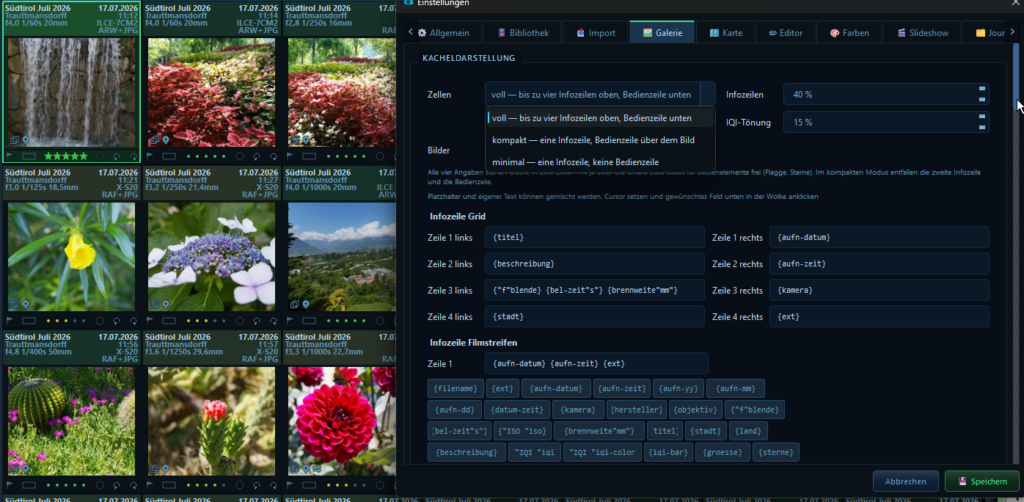Click the map pin icon on waterfall thumbnail

(25, 140)
